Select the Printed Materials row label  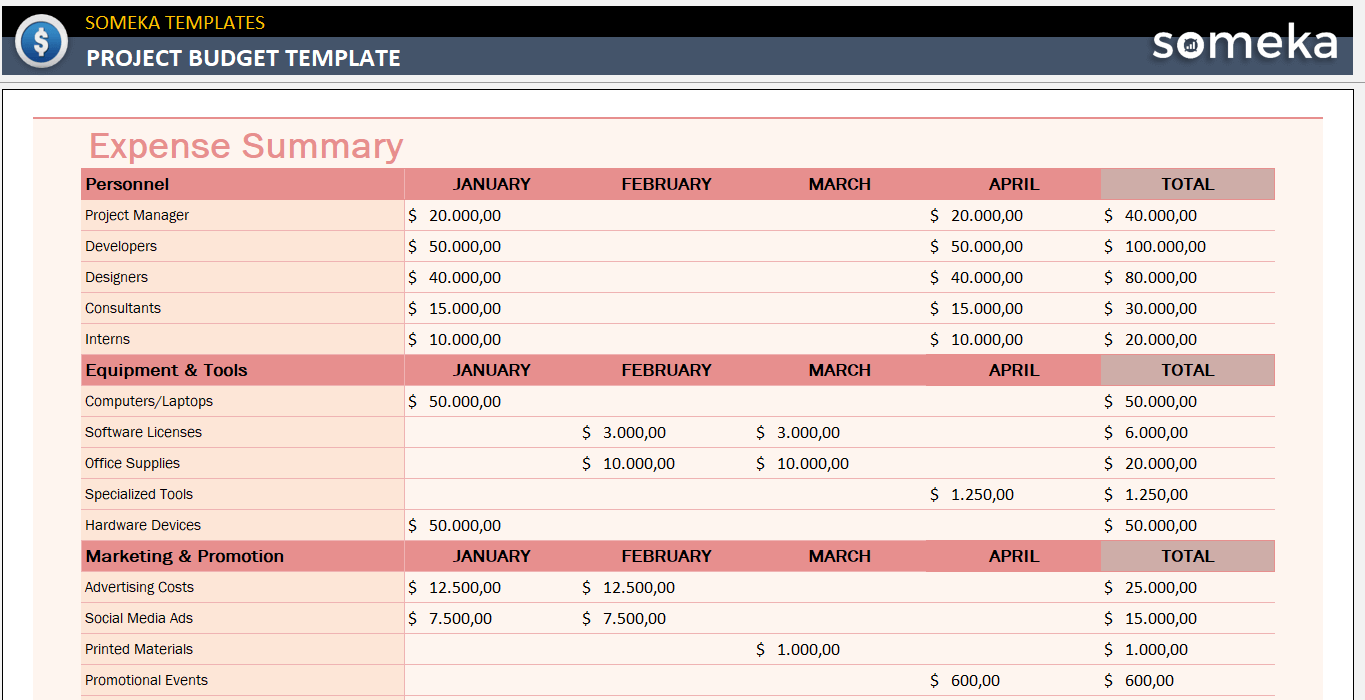pyautogui.click(x=139, y=649)
